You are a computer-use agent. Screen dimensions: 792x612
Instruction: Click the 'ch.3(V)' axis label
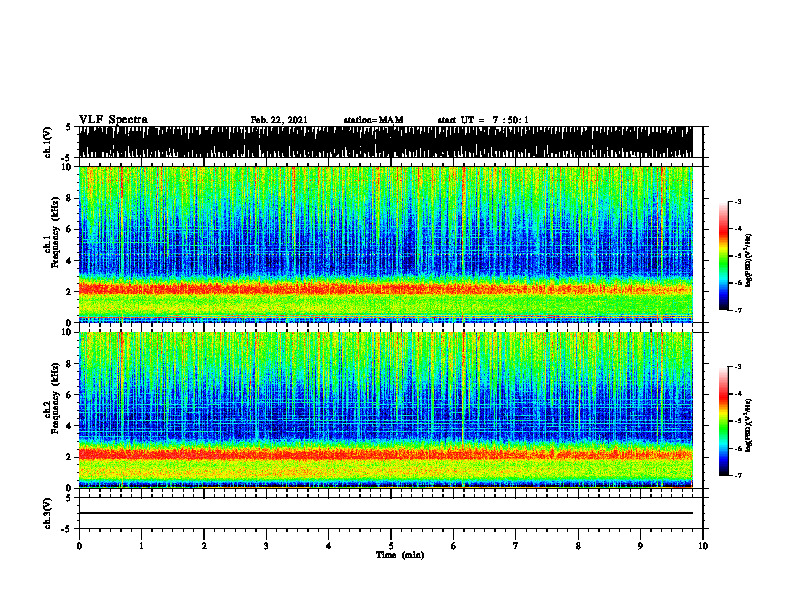[x=48, y=513]
